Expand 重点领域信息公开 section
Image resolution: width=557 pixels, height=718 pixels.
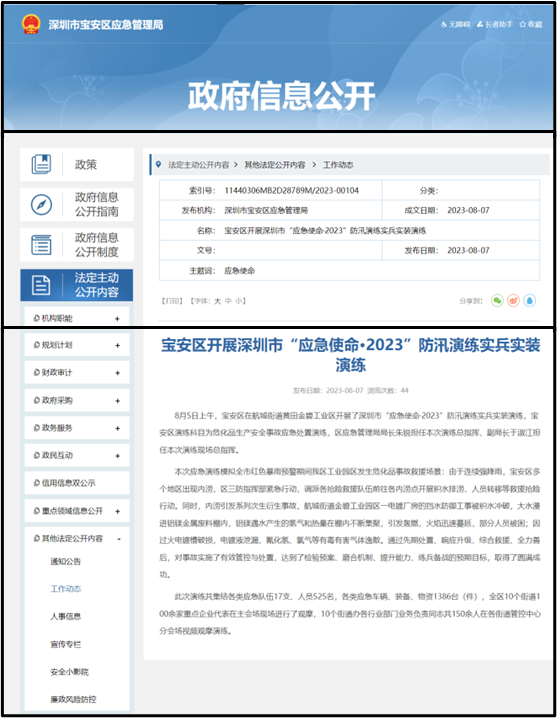click(x=117, y=511)
